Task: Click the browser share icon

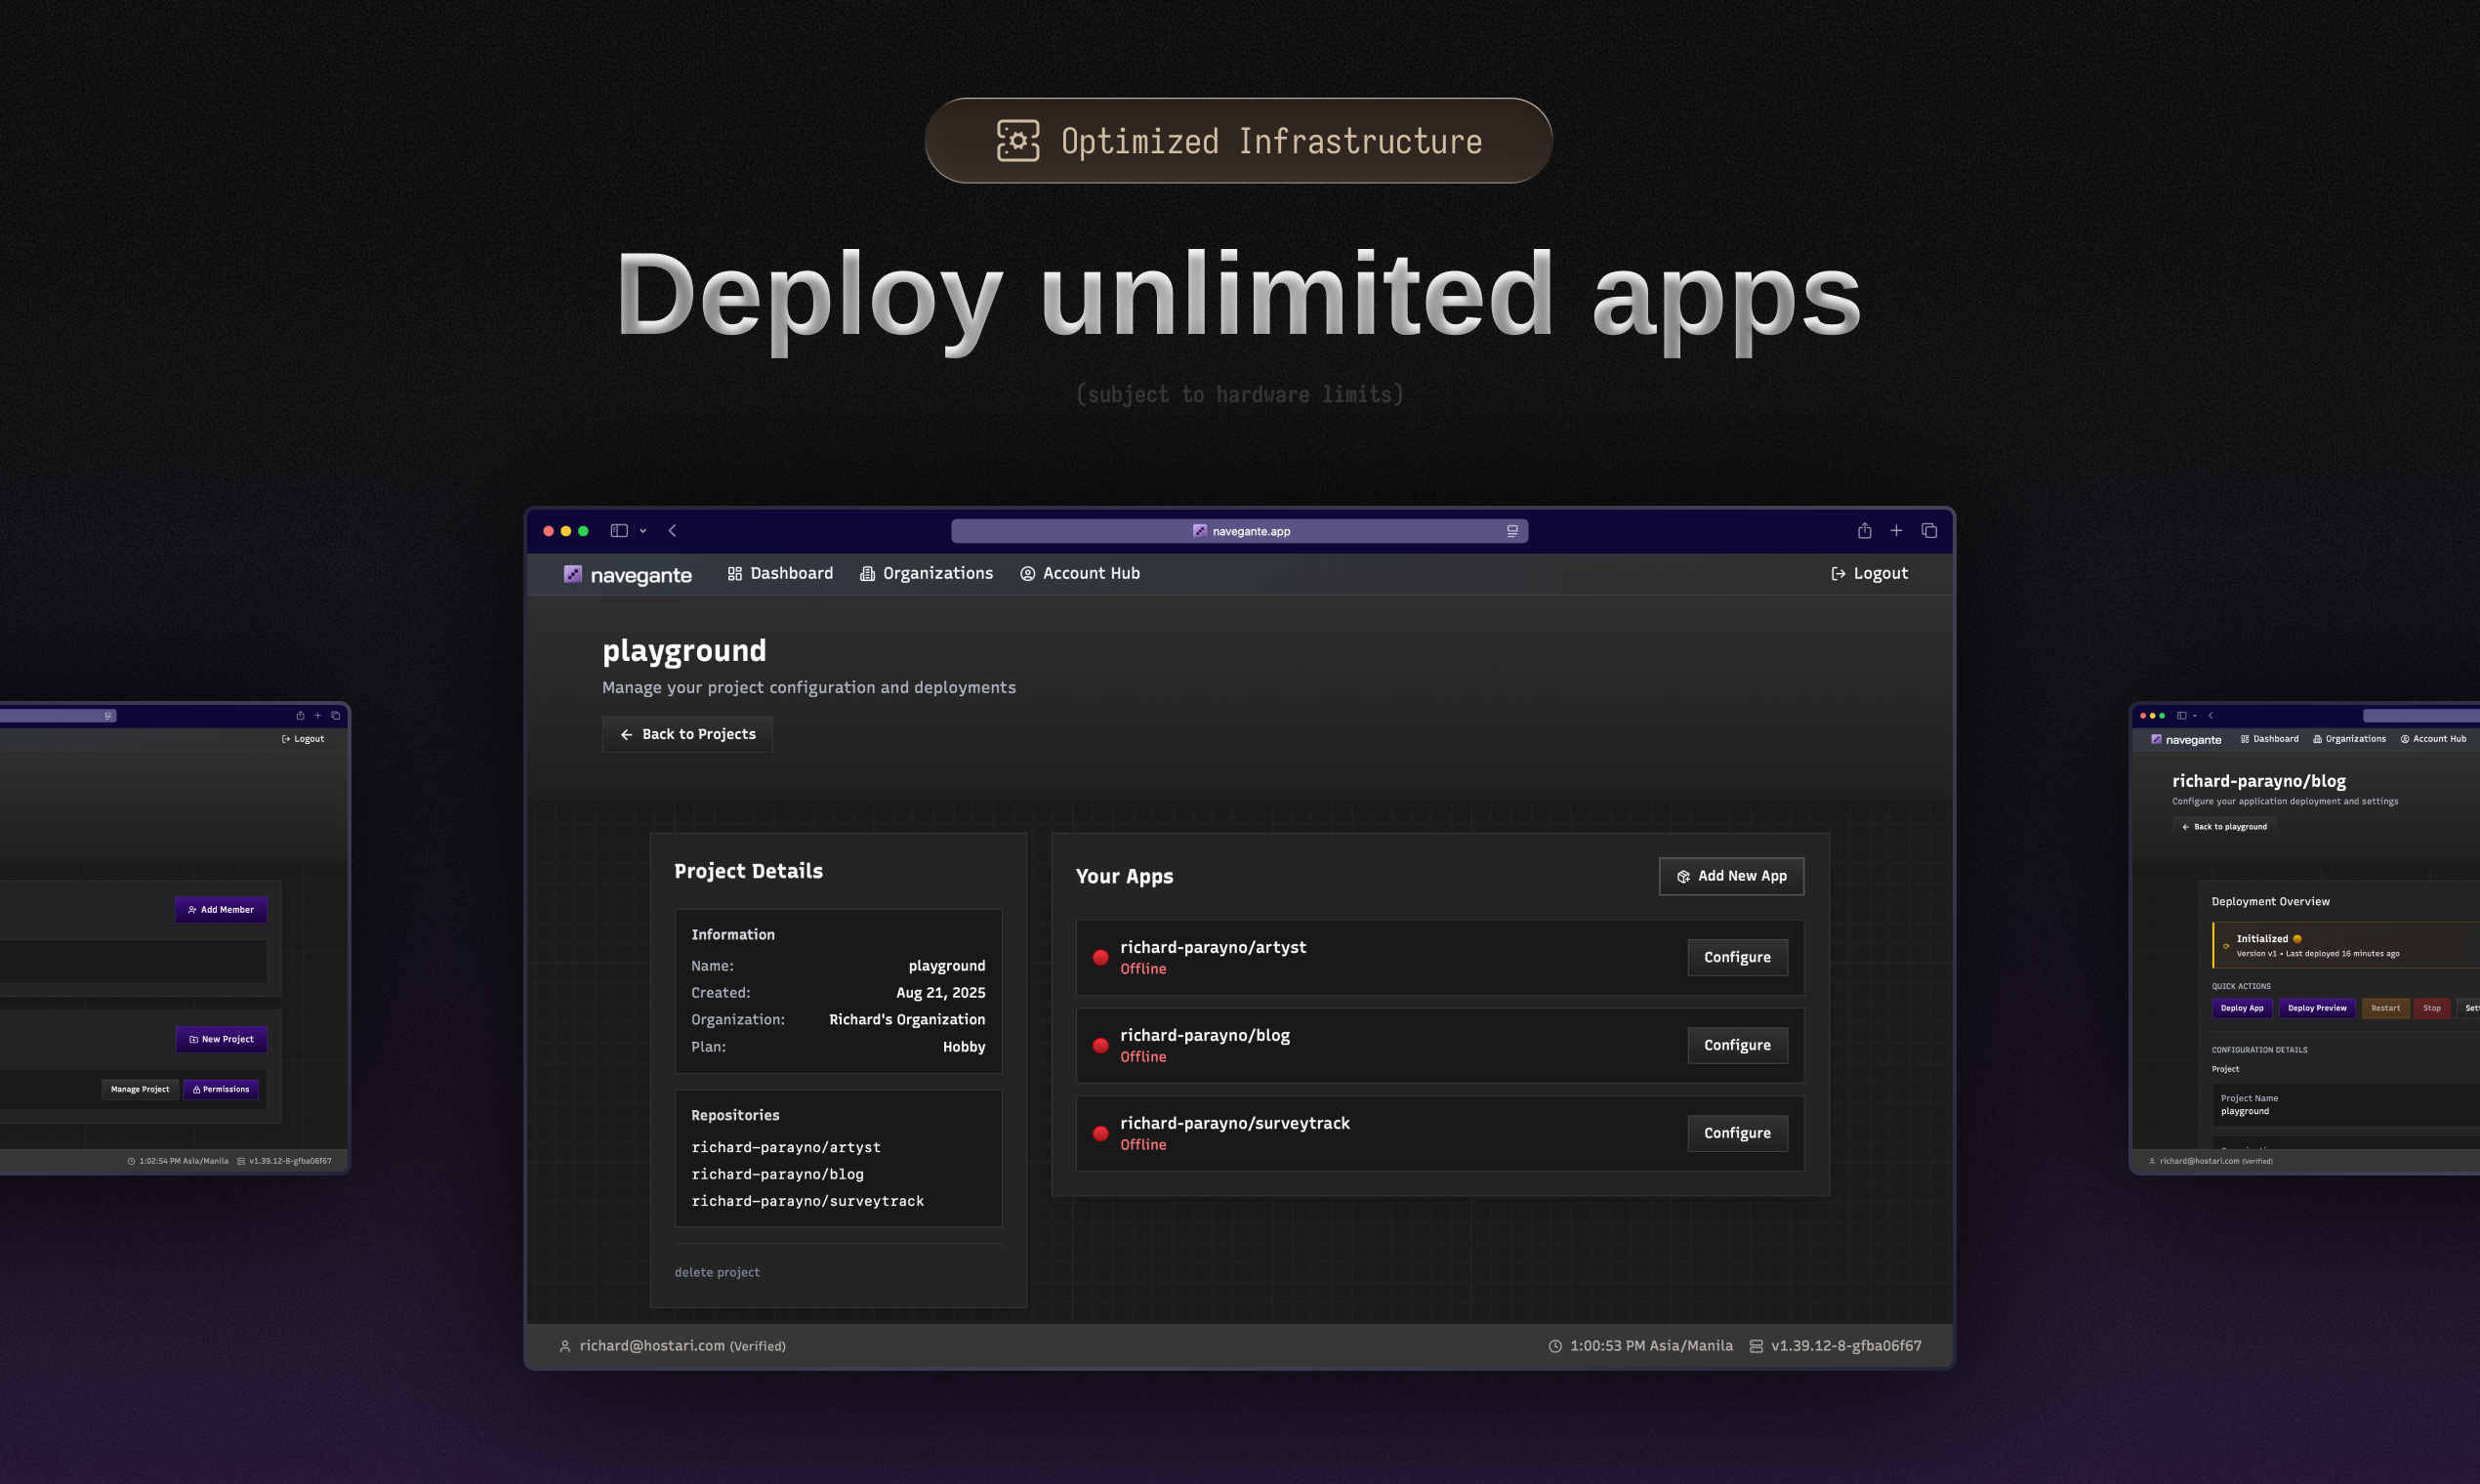Action: click(1864, 531)
